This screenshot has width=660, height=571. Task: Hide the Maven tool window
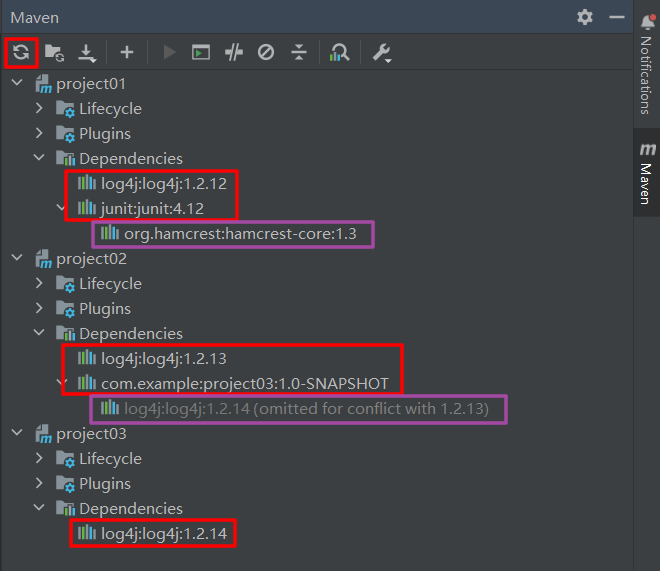click(x=617, y=17)
